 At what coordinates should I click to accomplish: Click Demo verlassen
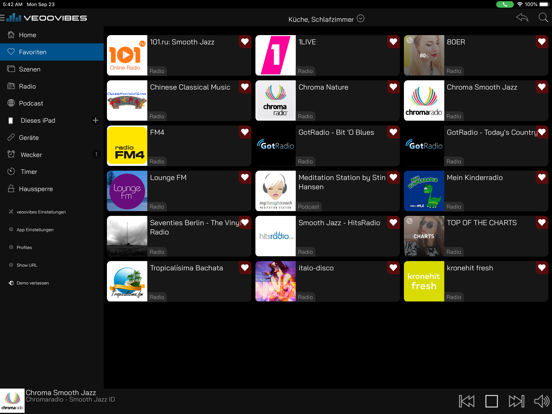pos(29,283)
